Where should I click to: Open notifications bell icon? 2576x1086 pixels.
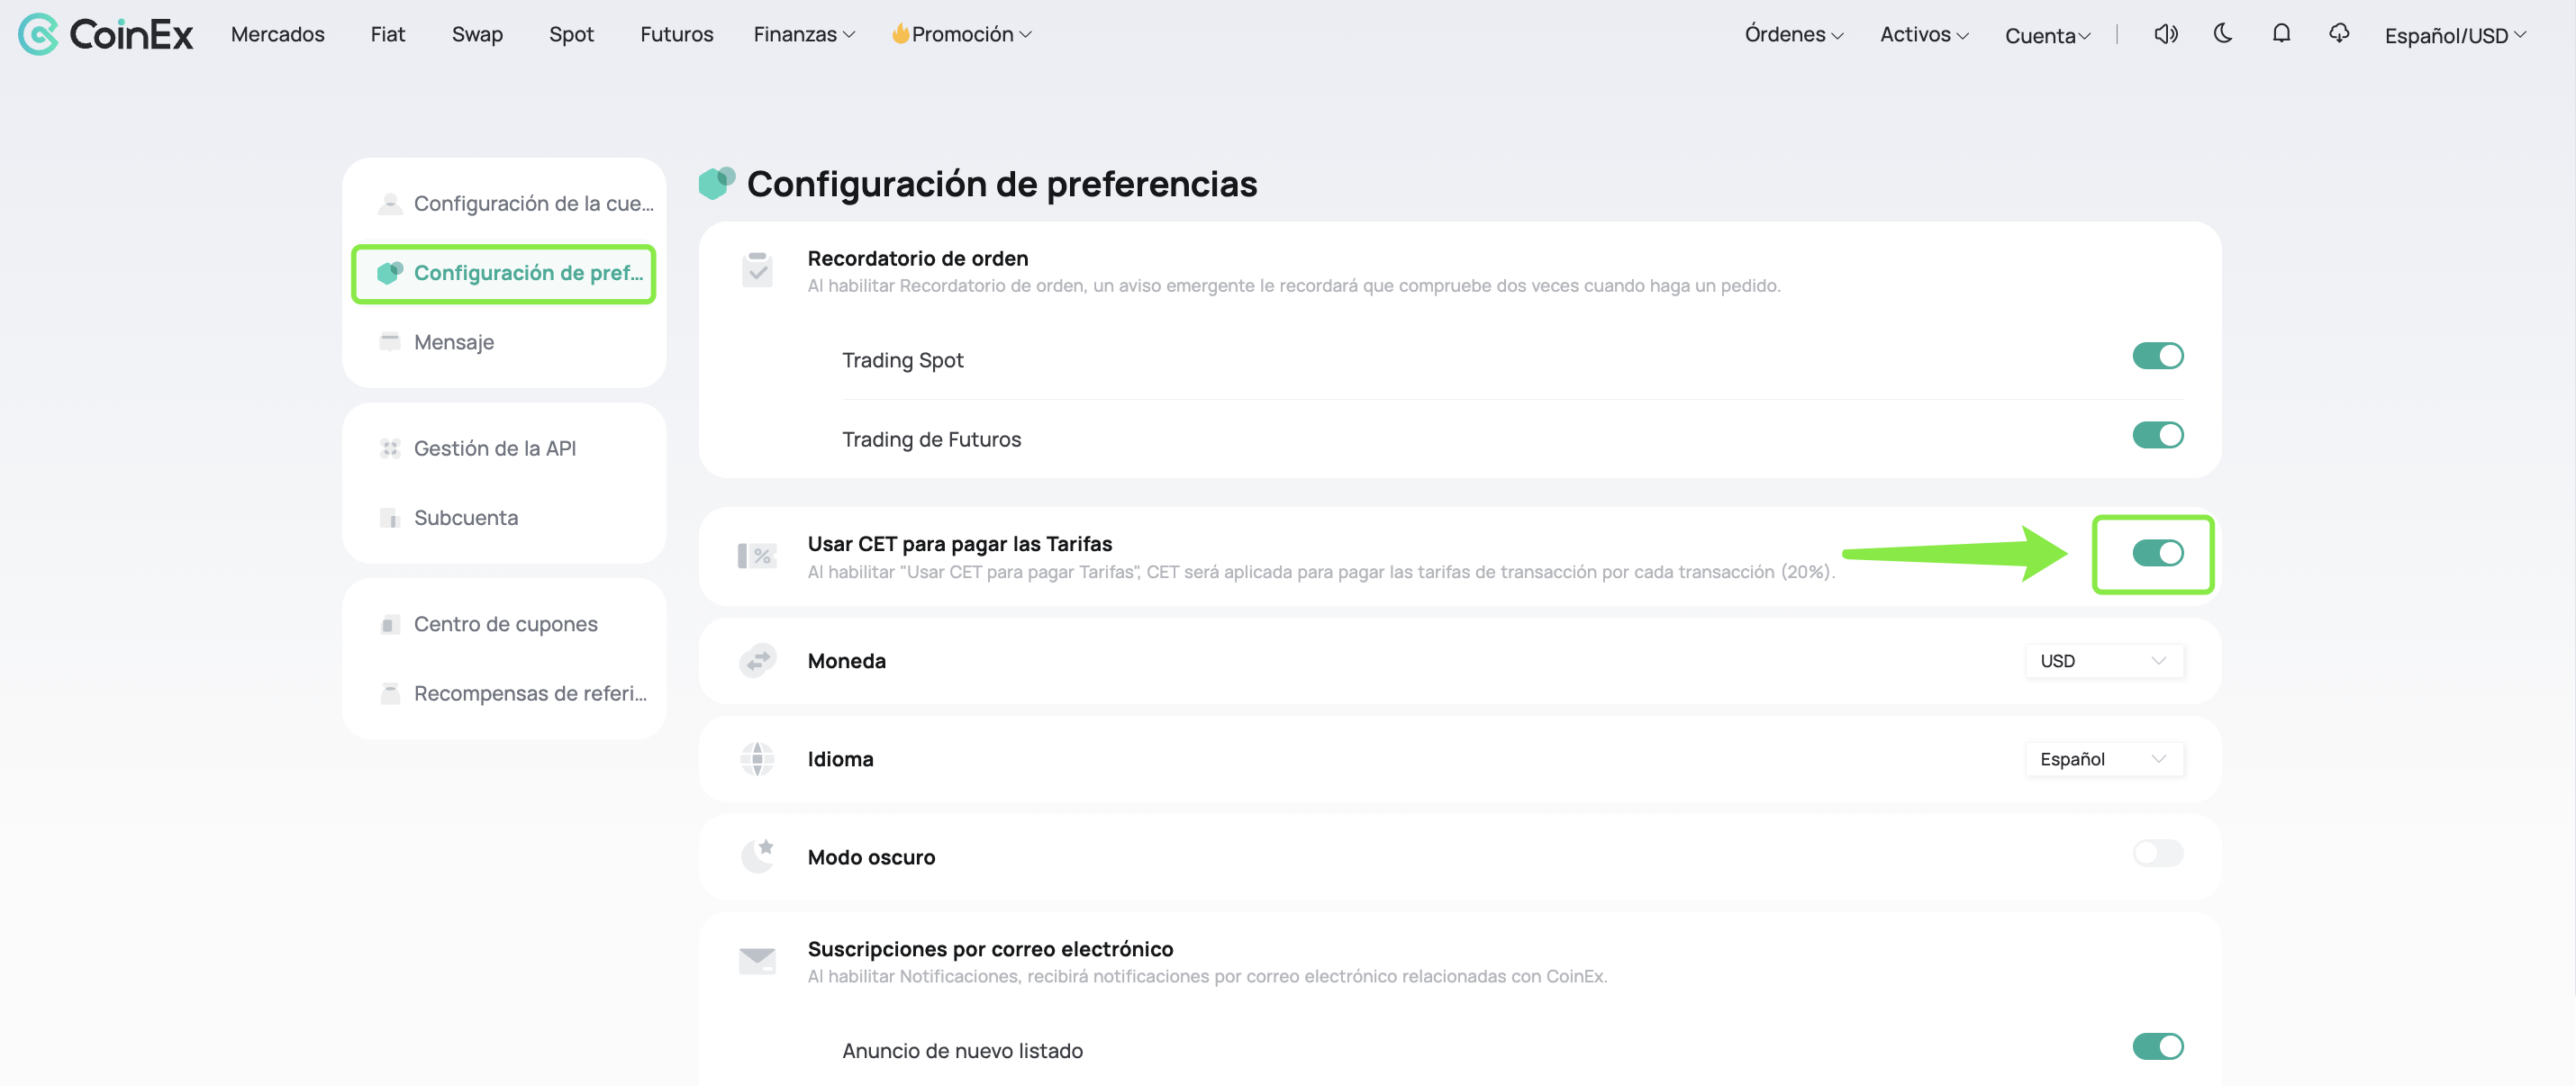tap(2281, 33)
